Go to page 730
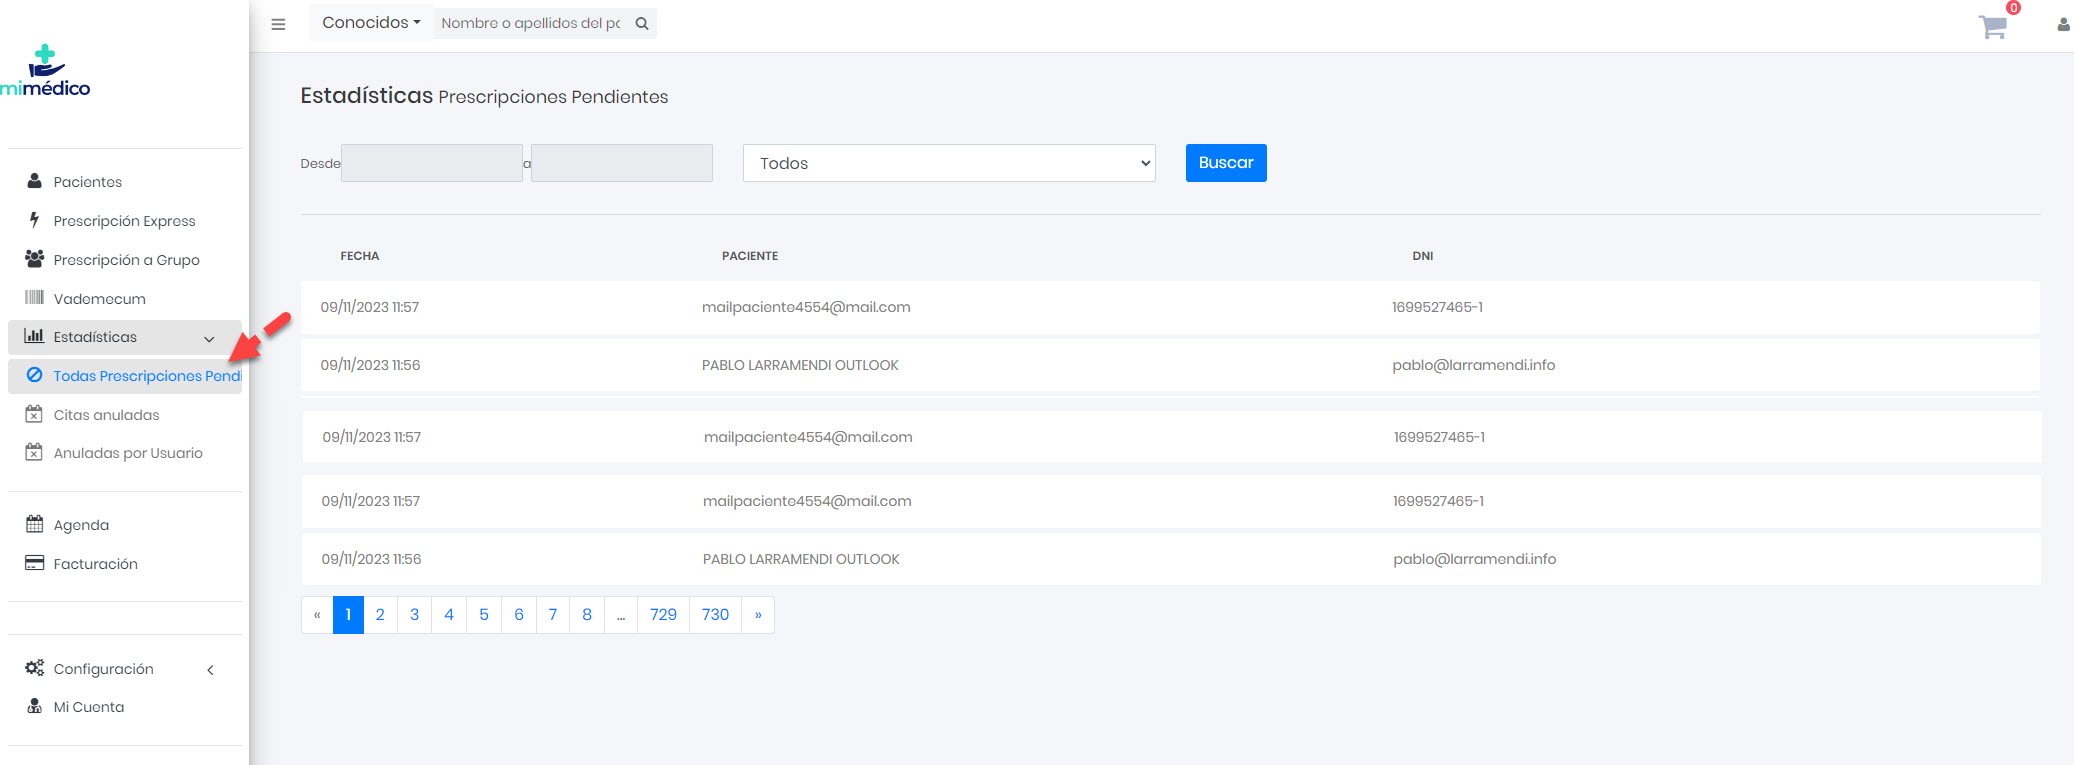 pyautogui.click(x=715, y=615)
